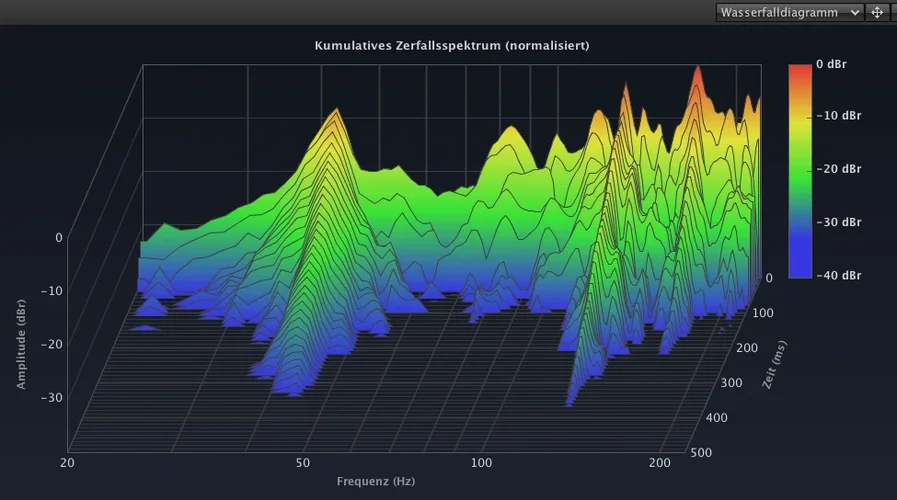
Task: Click the 200 frequency axis tick label
Action: 660,463
